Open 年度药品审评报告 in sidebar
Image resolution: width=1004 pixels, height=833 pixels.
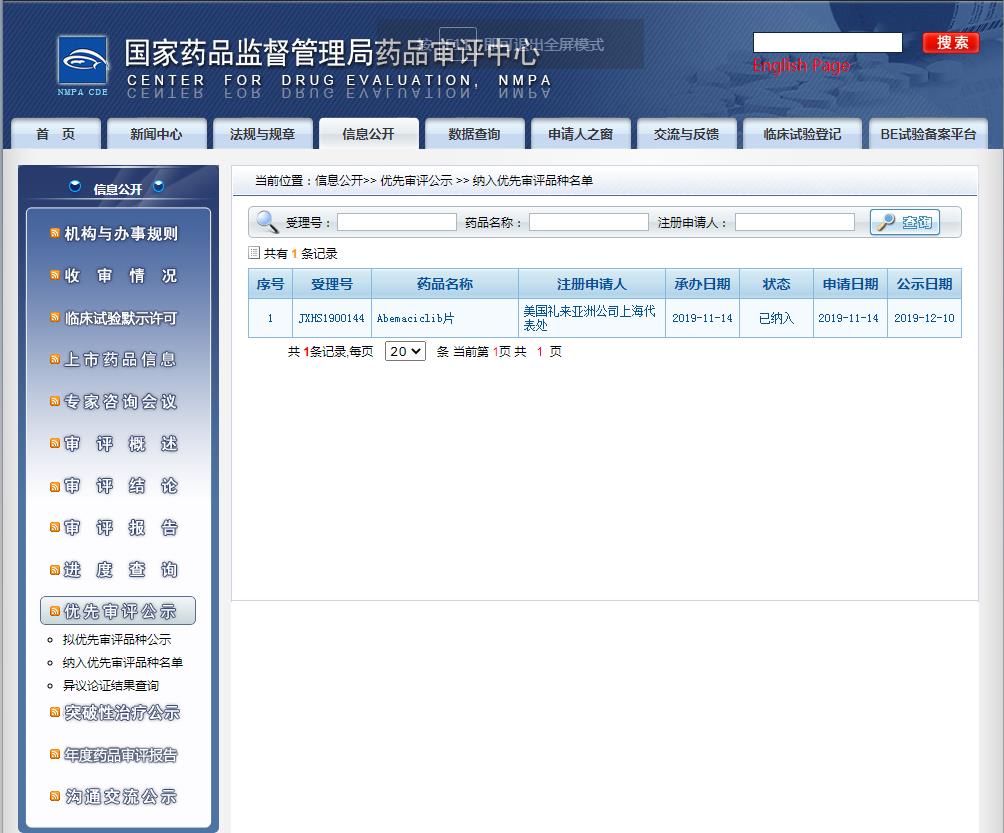point(121,754)
